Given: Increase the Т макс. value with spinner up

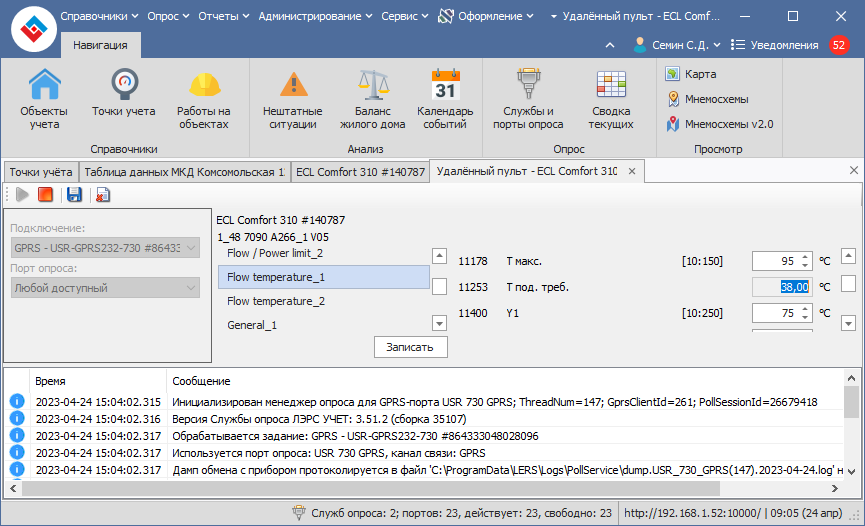Looking at the screenshot, I should coord(805,257).
